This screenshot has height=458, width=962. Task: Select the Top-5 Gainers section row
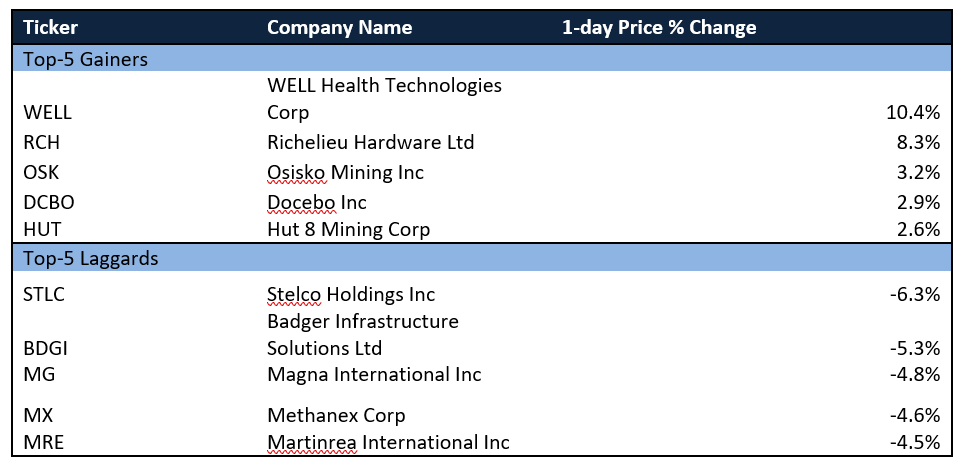click(x=481, y=59)
